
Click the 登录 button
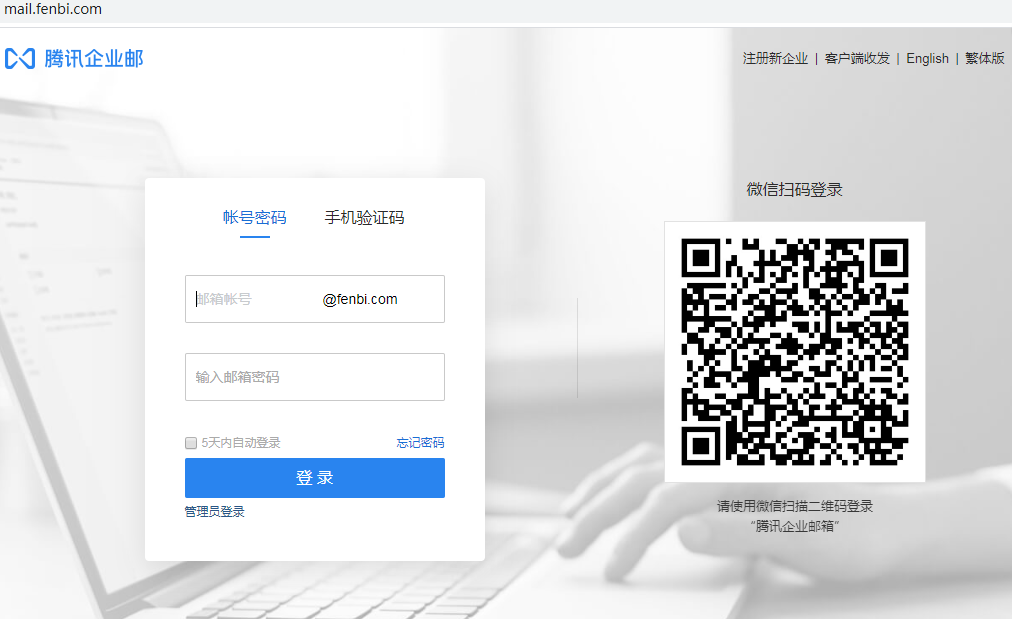coord(314,477)
